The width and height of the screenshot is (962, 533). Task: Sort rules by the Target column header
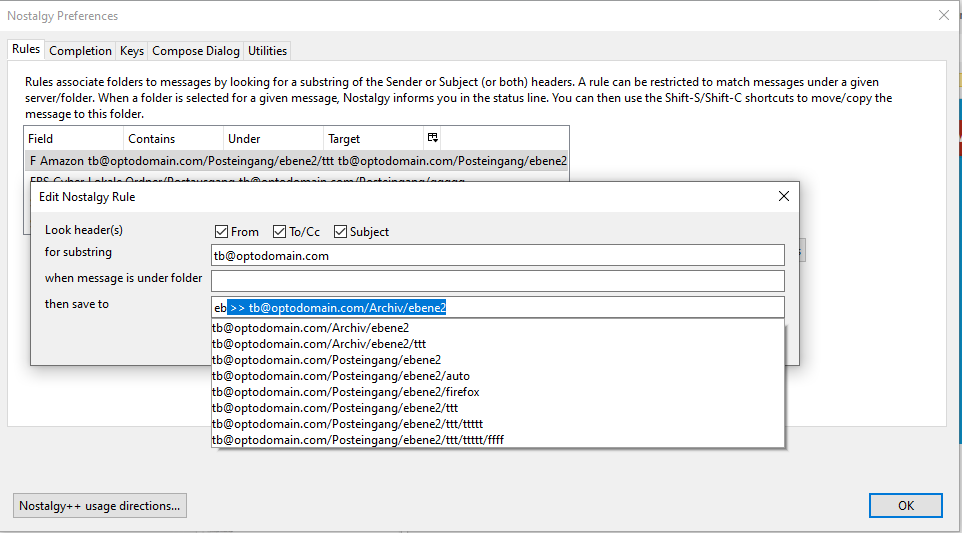pos(374,139)
